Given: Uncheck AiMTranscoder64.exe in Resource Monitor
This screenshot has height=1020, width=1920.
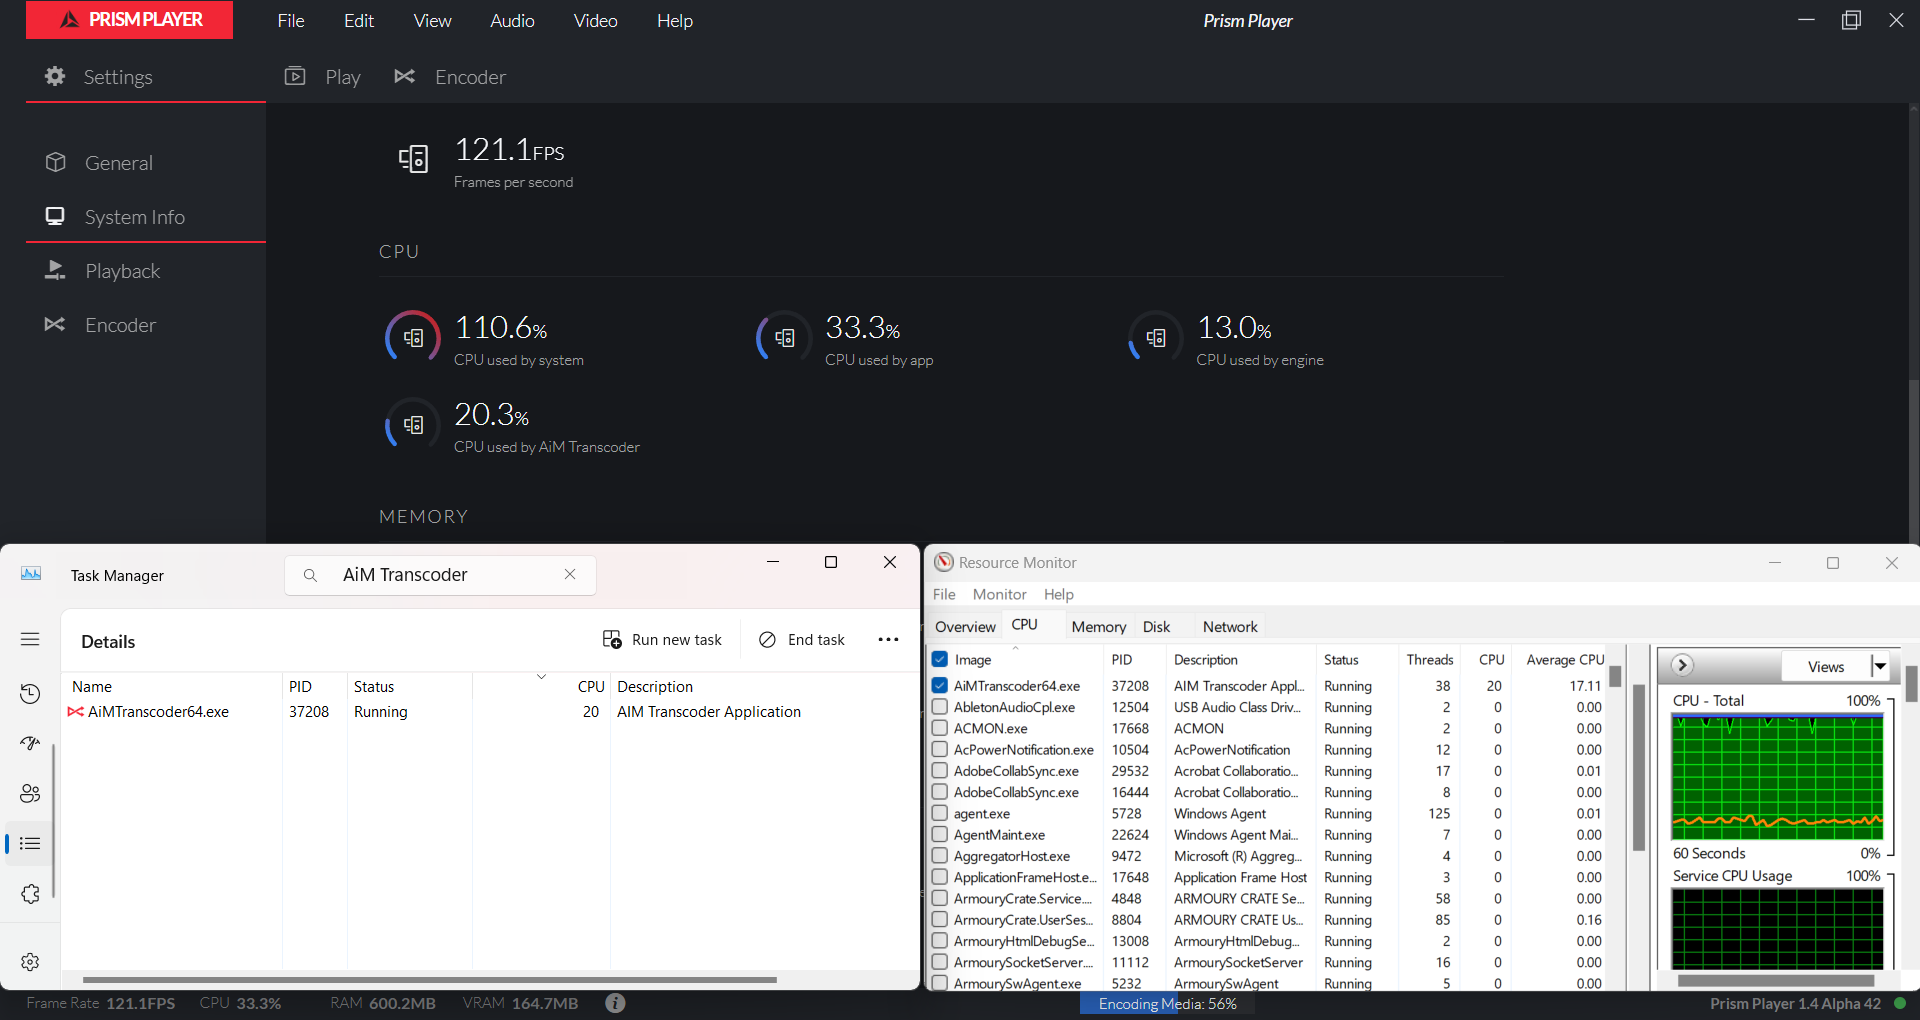Looking at the screenshot, I should 940,685.
